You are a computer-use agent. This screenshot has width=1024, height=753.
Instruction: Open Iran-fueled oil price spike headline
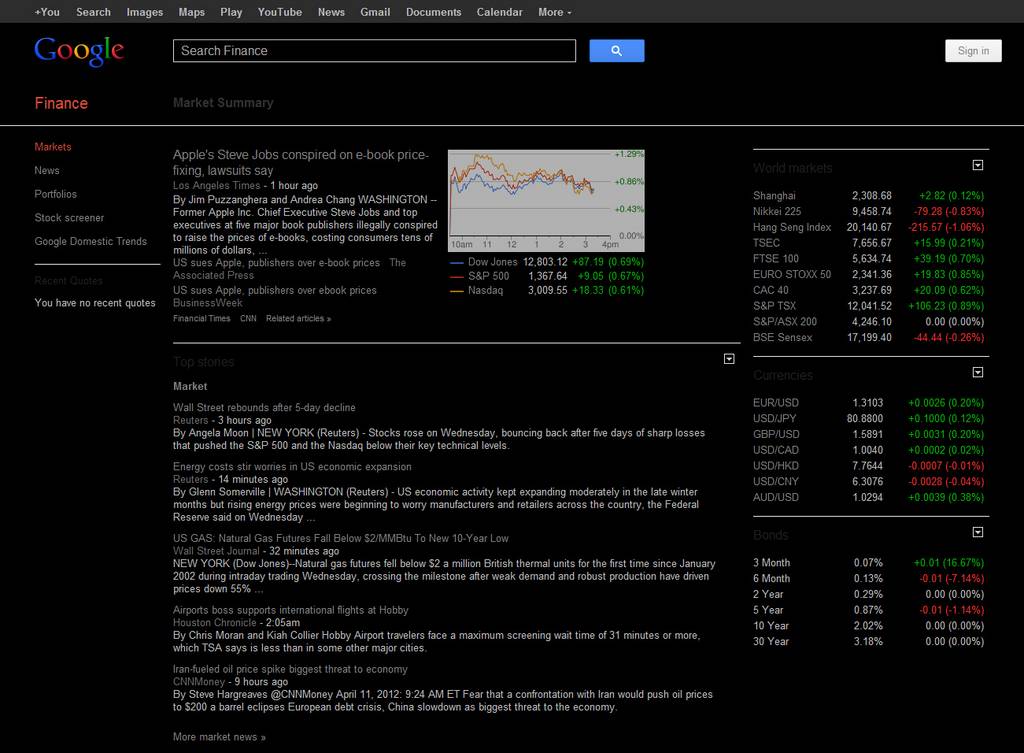coord(290,669)
